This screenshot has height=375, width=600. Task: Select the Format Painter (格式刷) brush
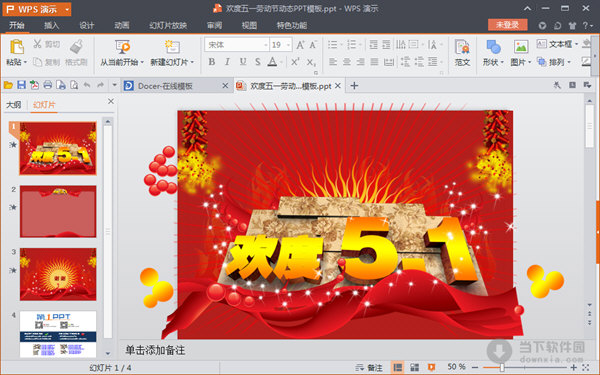tap(77, 47)
